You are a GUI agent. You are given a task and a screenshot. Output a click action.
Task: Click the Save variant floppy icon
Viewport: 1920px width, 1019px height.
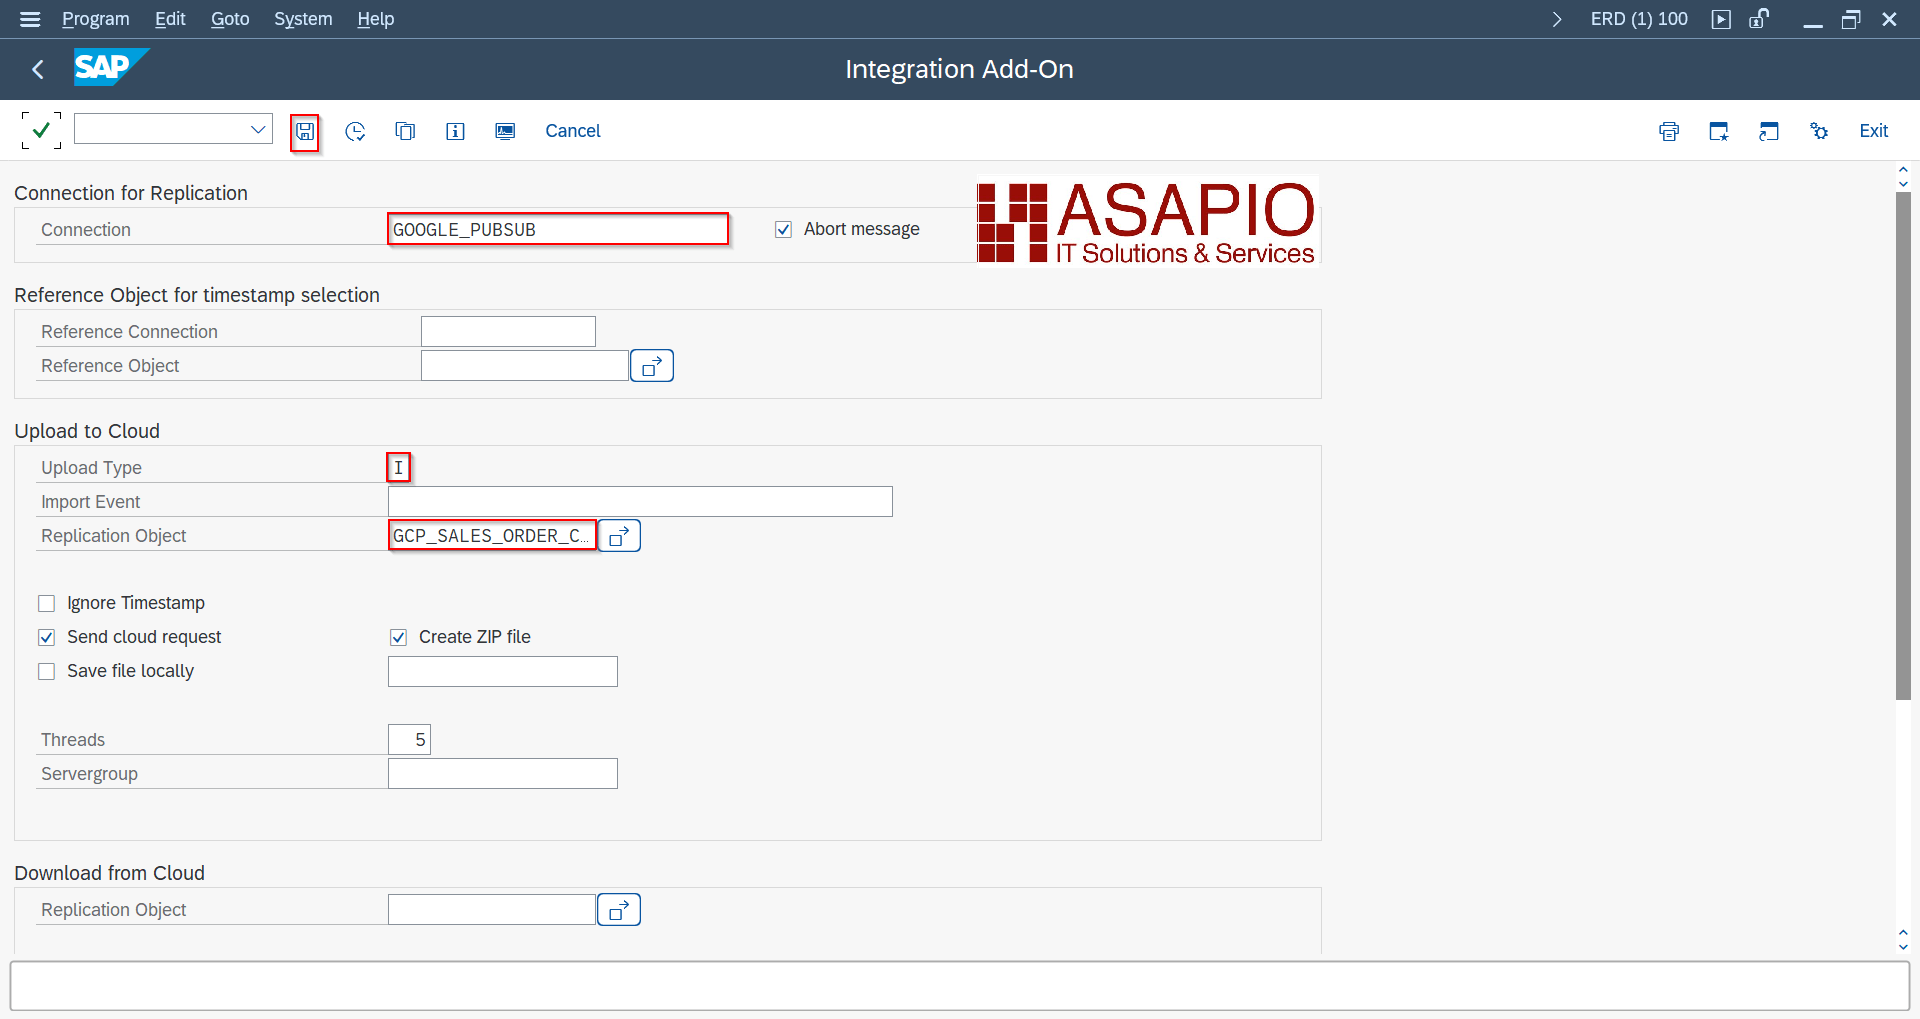(x=305, y=132)
